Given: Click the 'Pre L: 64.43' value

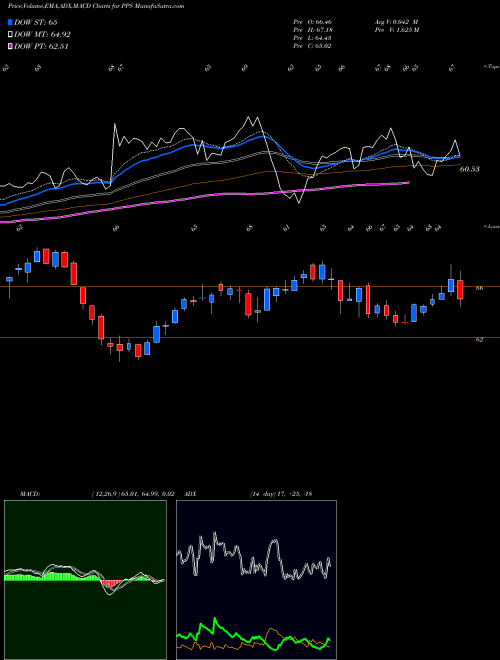Looking at the screenshot, I should coord(312,38).
